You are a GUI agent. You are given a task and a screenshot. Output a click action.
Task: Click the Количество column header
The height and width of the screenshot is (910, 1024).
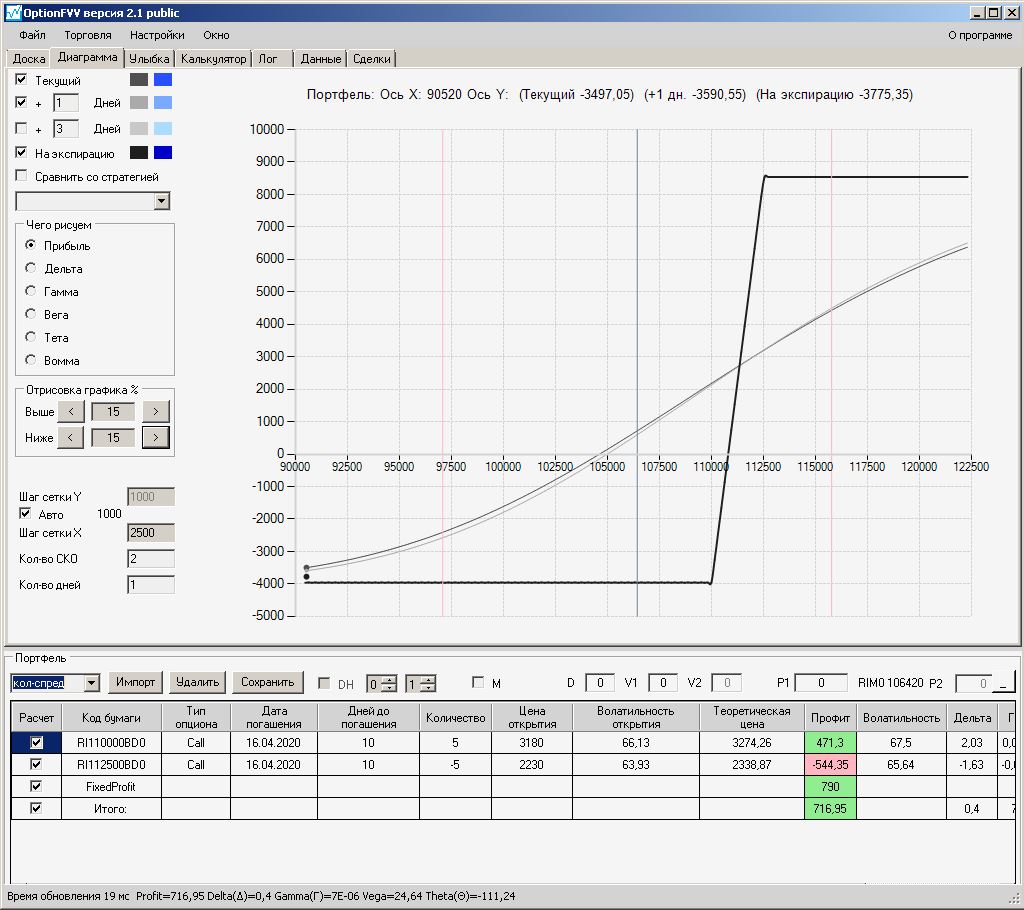(x=455, y=717)
